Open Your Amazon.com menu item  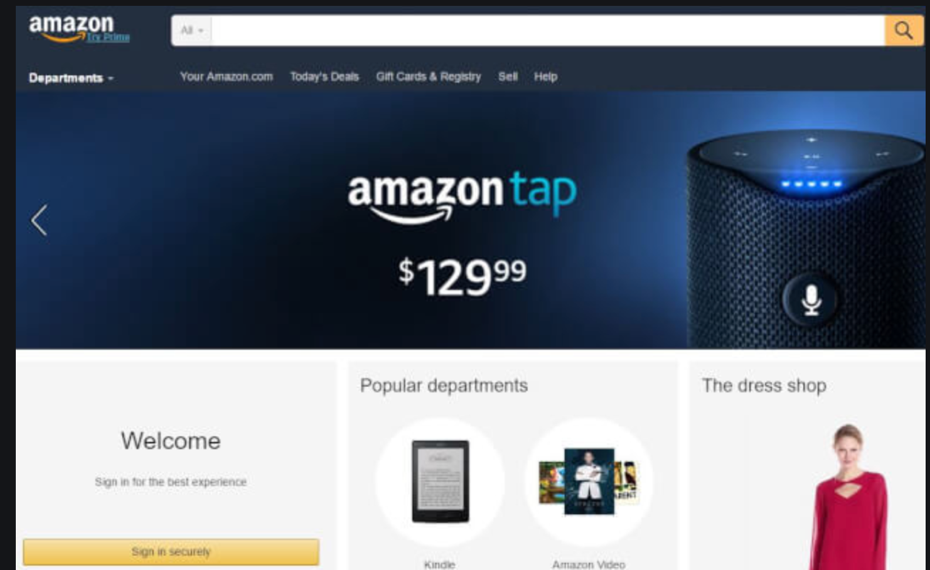click(226, 77)
